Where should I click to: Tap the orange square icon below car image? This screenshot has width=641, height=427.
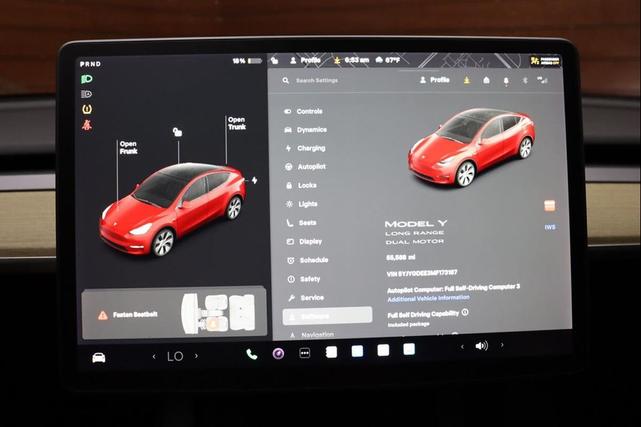(549, 206)
